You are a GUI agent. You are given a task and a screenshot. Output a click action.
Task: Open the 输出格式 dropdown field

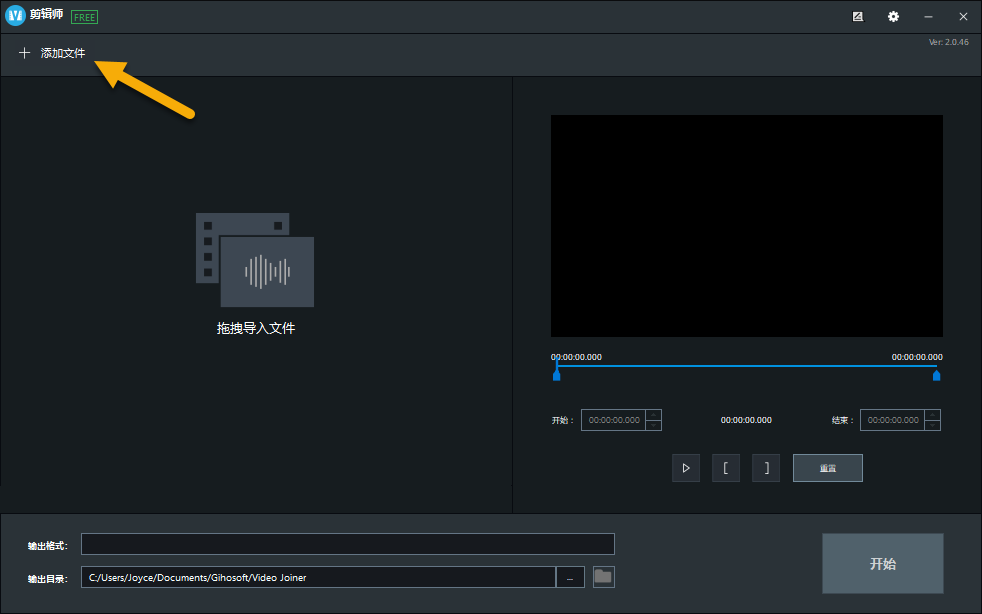pos(348,544)
